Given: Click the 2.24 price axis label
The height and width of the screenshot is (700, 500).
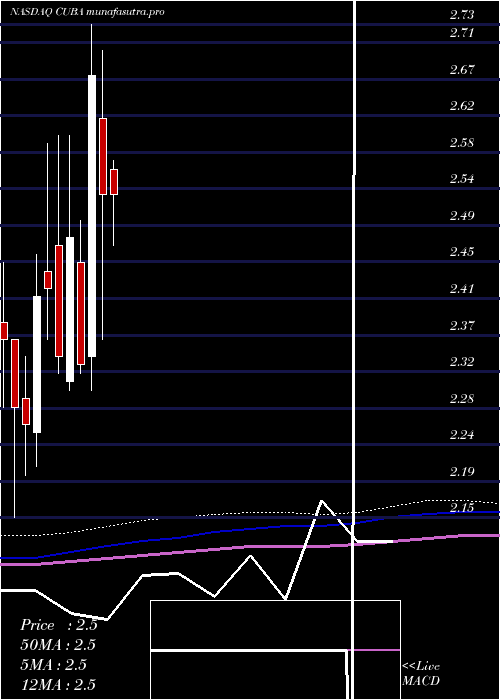Looking at the screenshot, I should click(462, 434).
